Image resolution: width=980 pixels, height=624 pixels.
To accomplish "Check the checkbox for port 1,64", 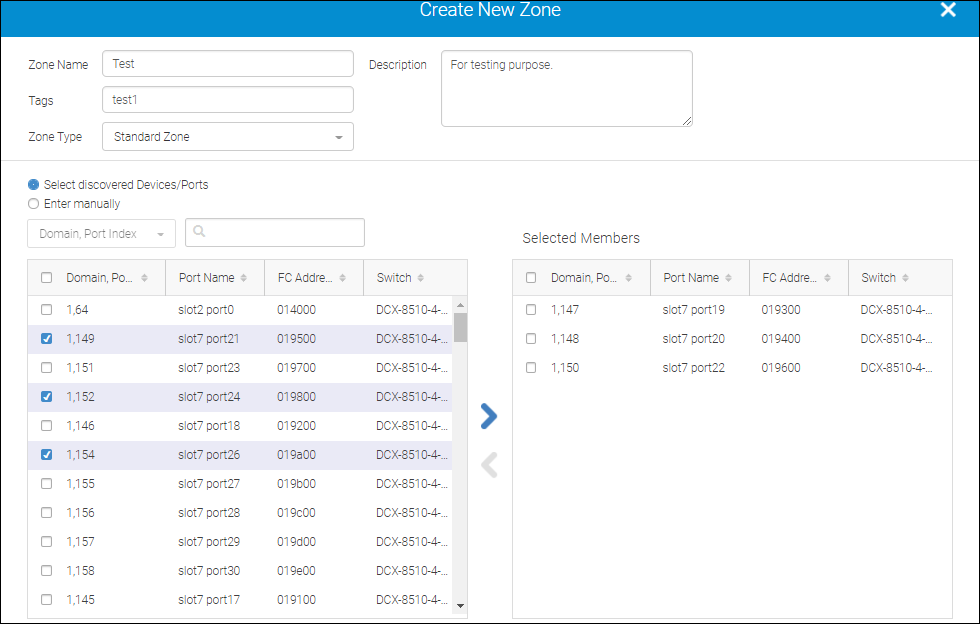I will (45, 310).
